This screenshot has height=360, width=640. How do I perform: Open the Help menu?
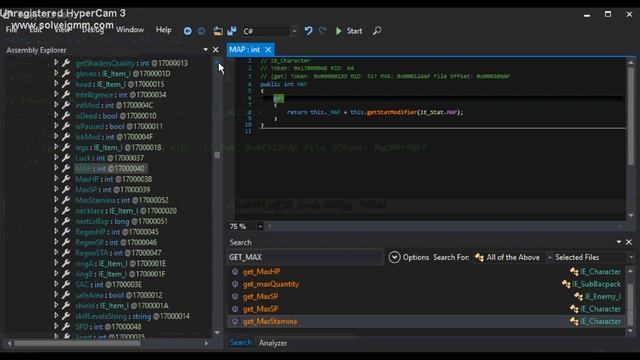(164, 30)
